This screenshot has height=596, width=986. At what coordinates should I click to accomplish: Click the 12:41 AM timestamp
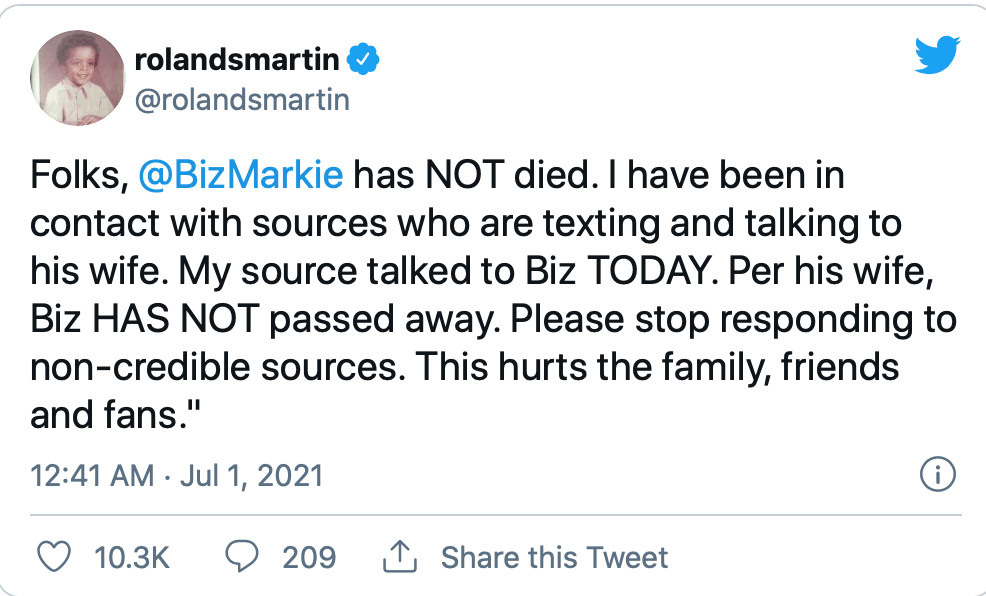(x=93, y=474)
